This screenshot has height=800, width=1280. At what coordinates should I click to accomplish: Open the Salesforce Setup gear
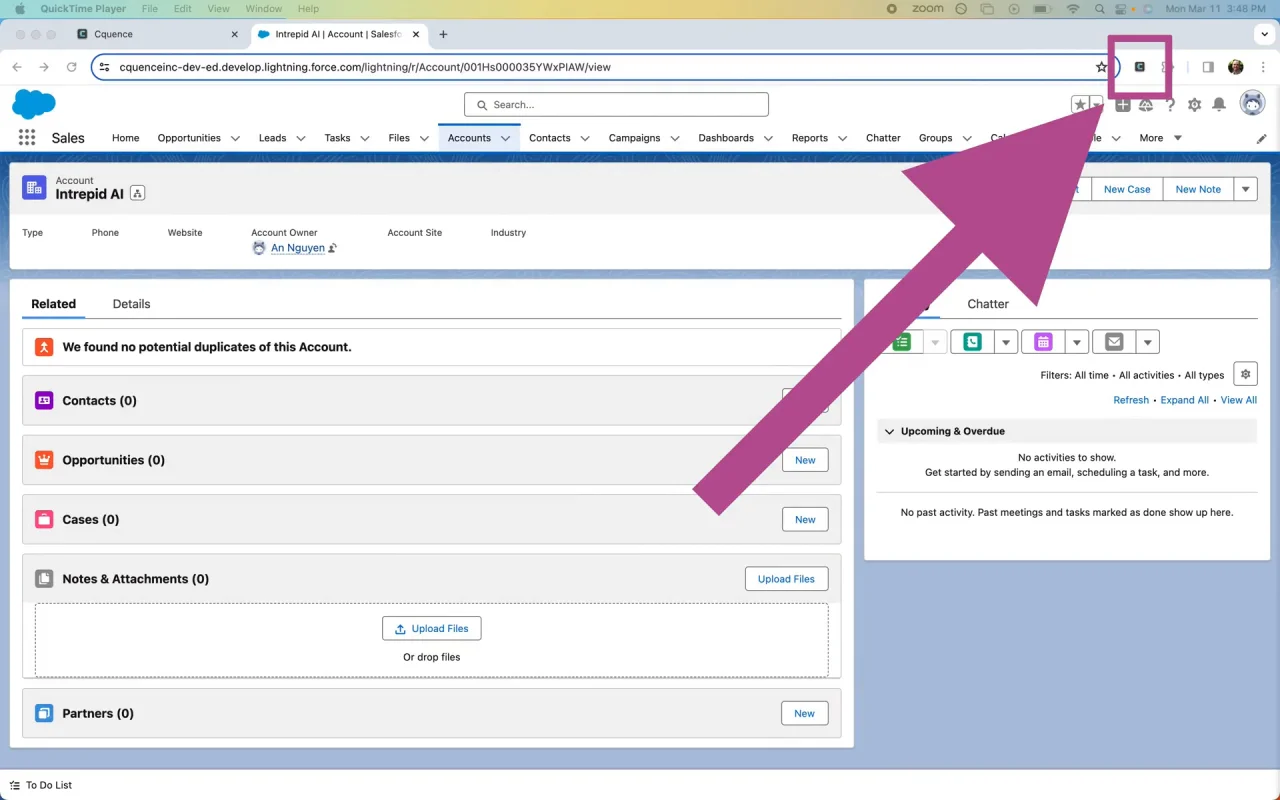[x=1194, y=104]
